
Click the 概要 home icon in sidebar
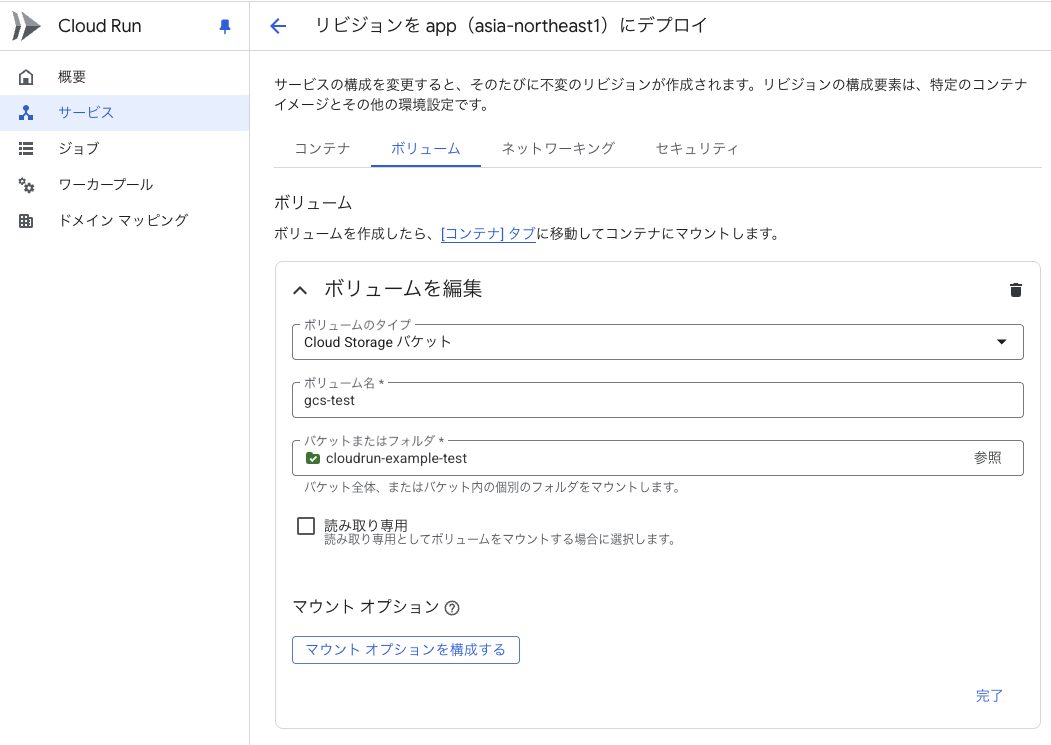pyautogui.click(x=26, y=76)
